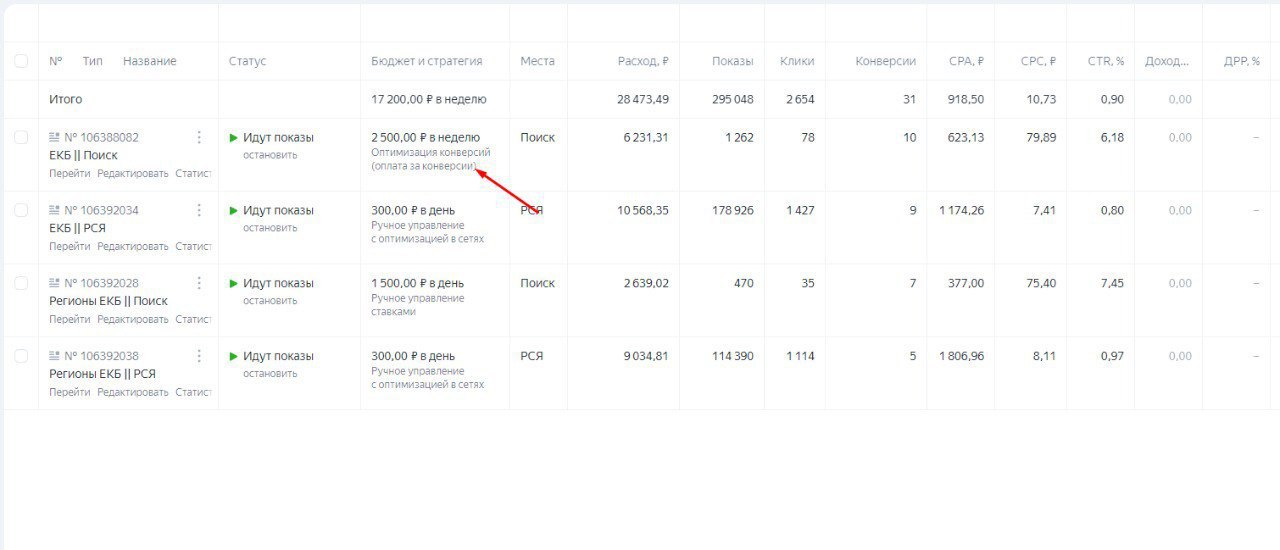This screenshot has height=550, width=1280.
Task: Open three-dot menu for campaign 106392028
Action: (x=199, y=283)
